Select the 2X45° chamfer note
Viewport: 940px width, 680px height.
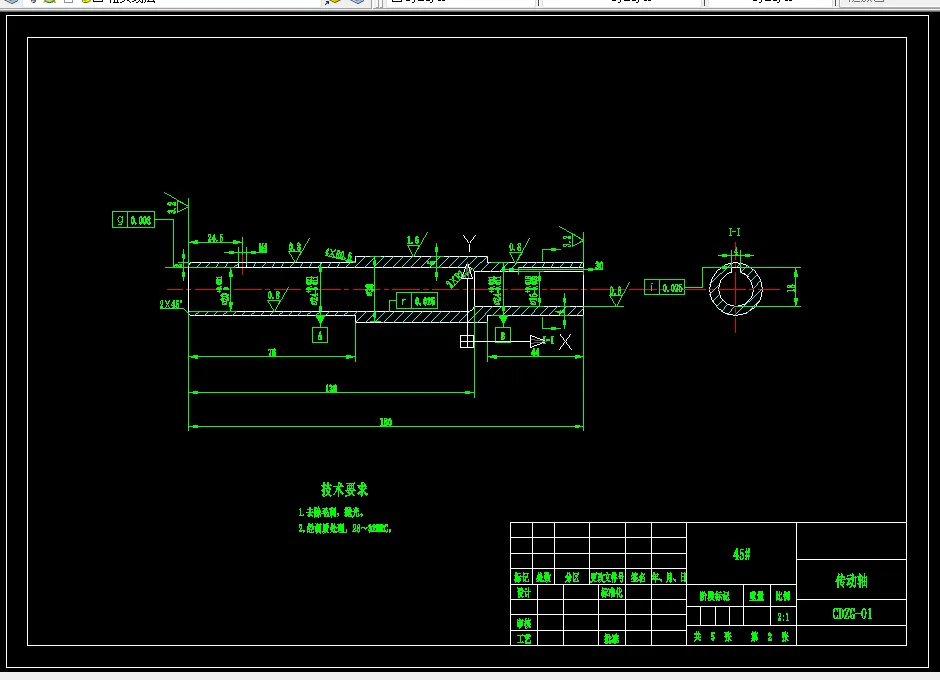point(171,305)
